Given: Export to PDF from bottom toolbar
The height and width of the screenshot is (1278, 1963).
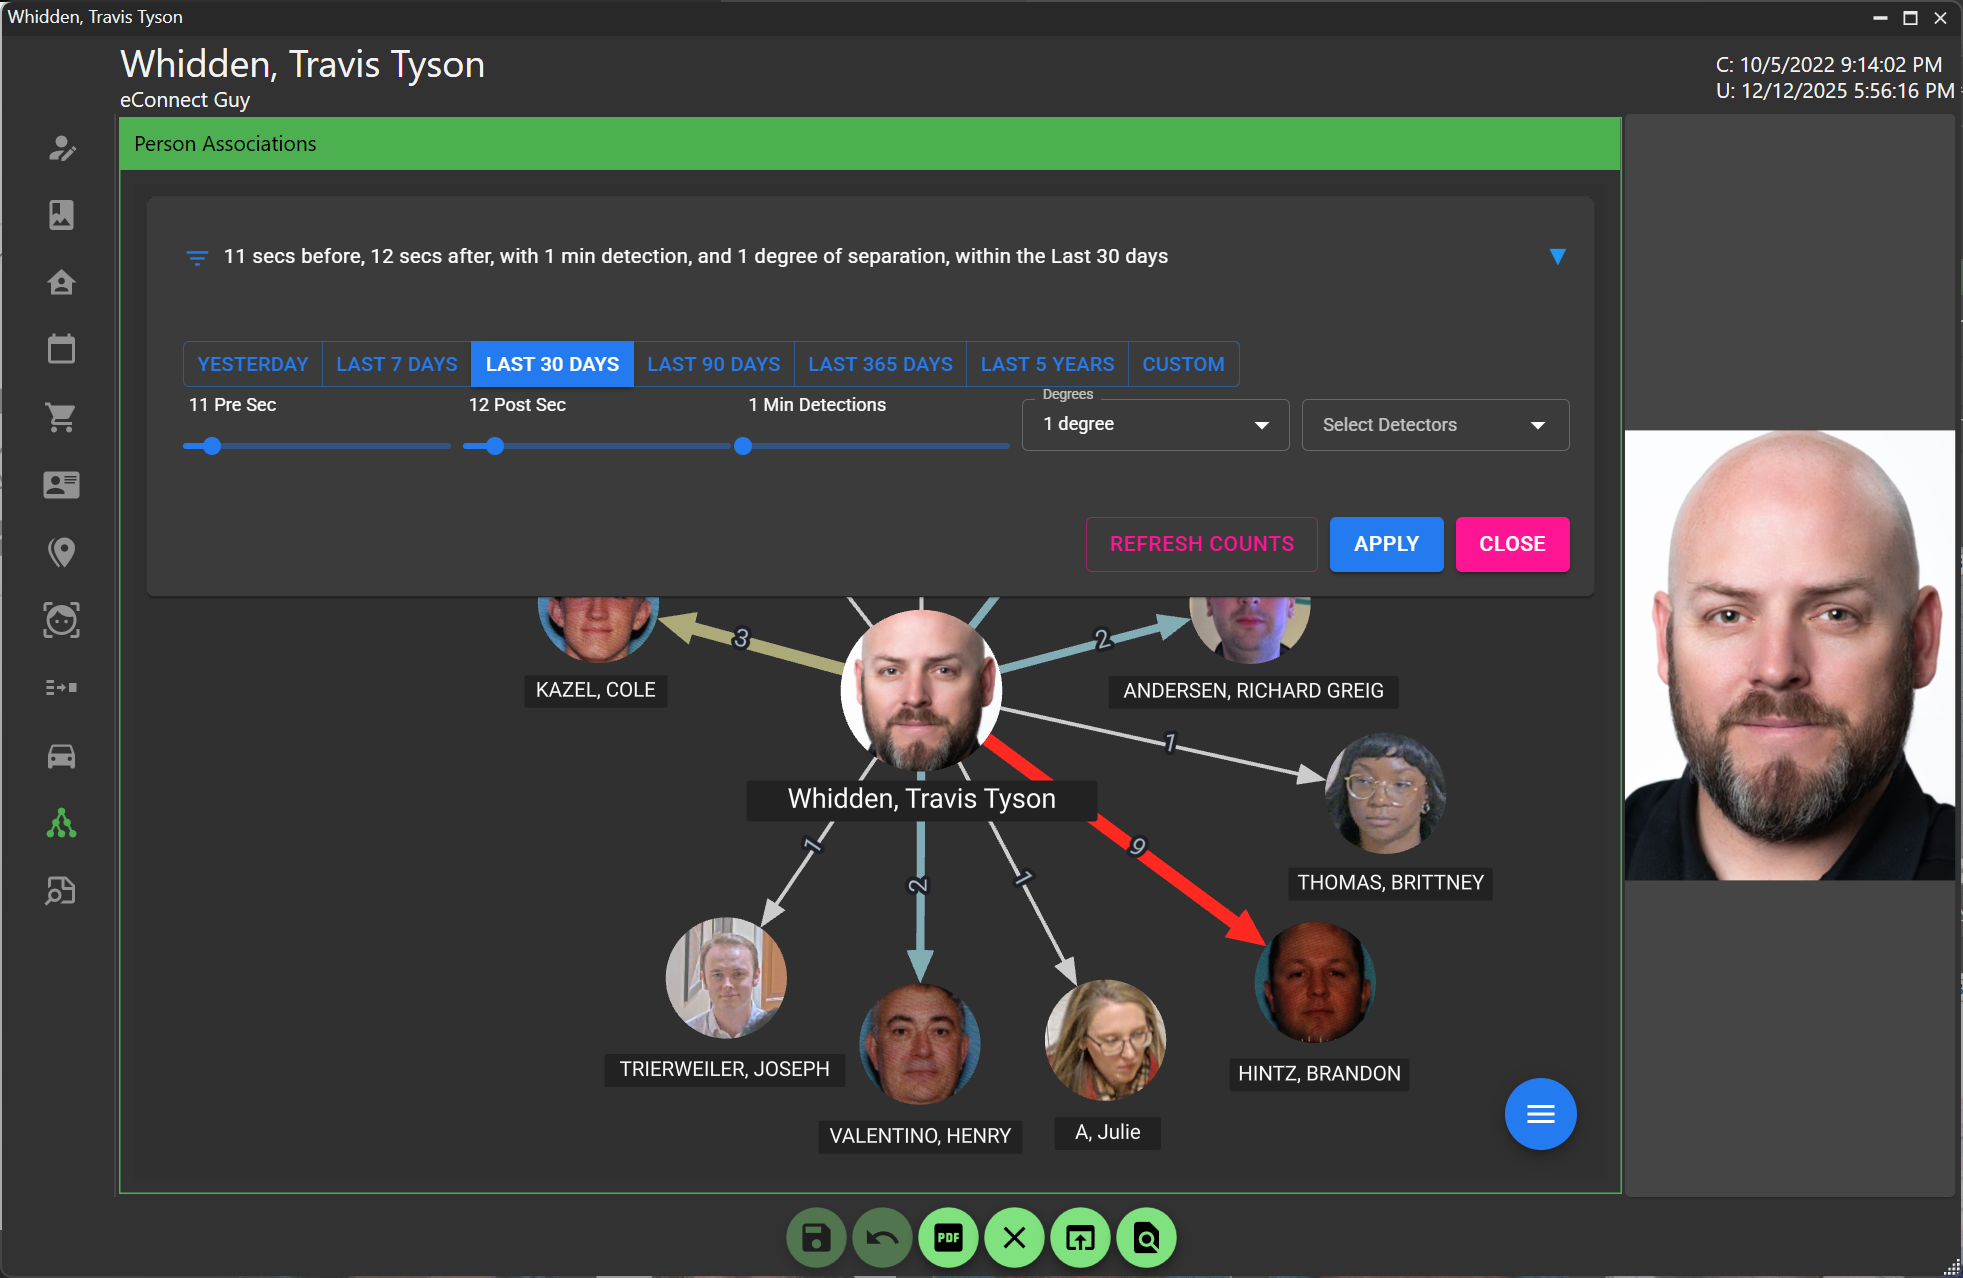Looking at the screenshot, I should pos(948,1238).
